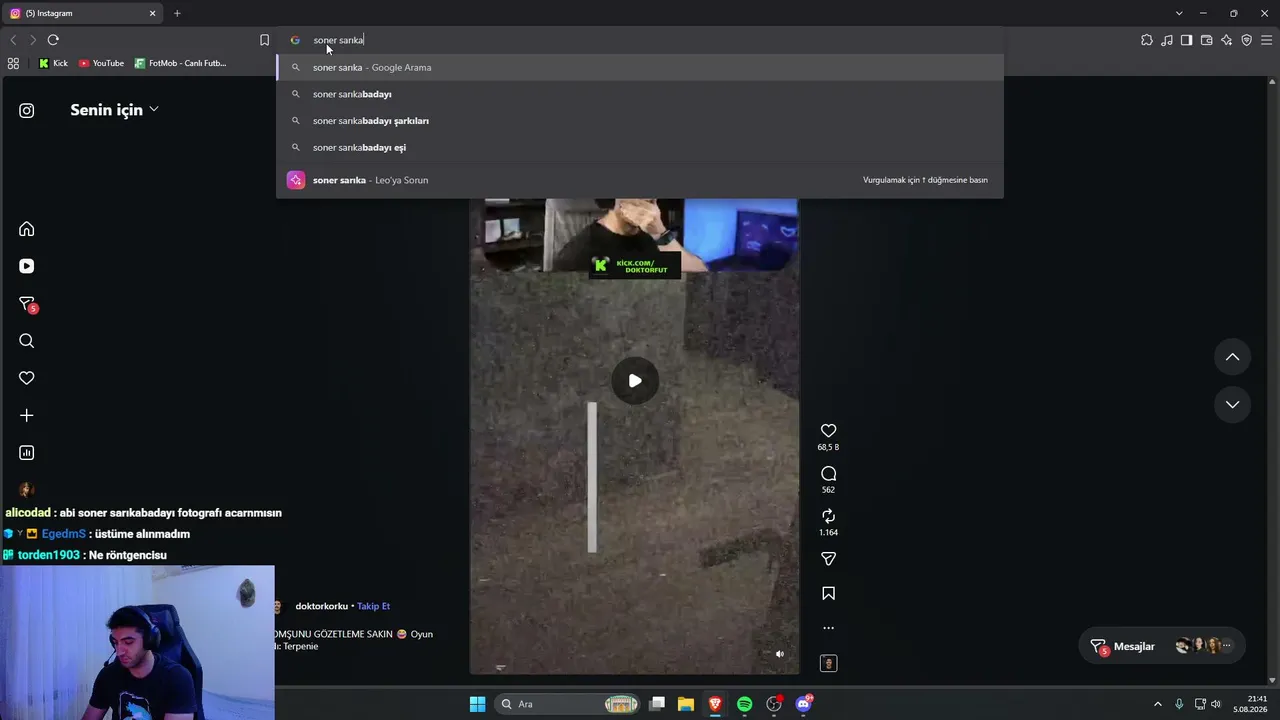1280x720 pixels.
Task: Go forward in the browser
Action: [33, 40]
